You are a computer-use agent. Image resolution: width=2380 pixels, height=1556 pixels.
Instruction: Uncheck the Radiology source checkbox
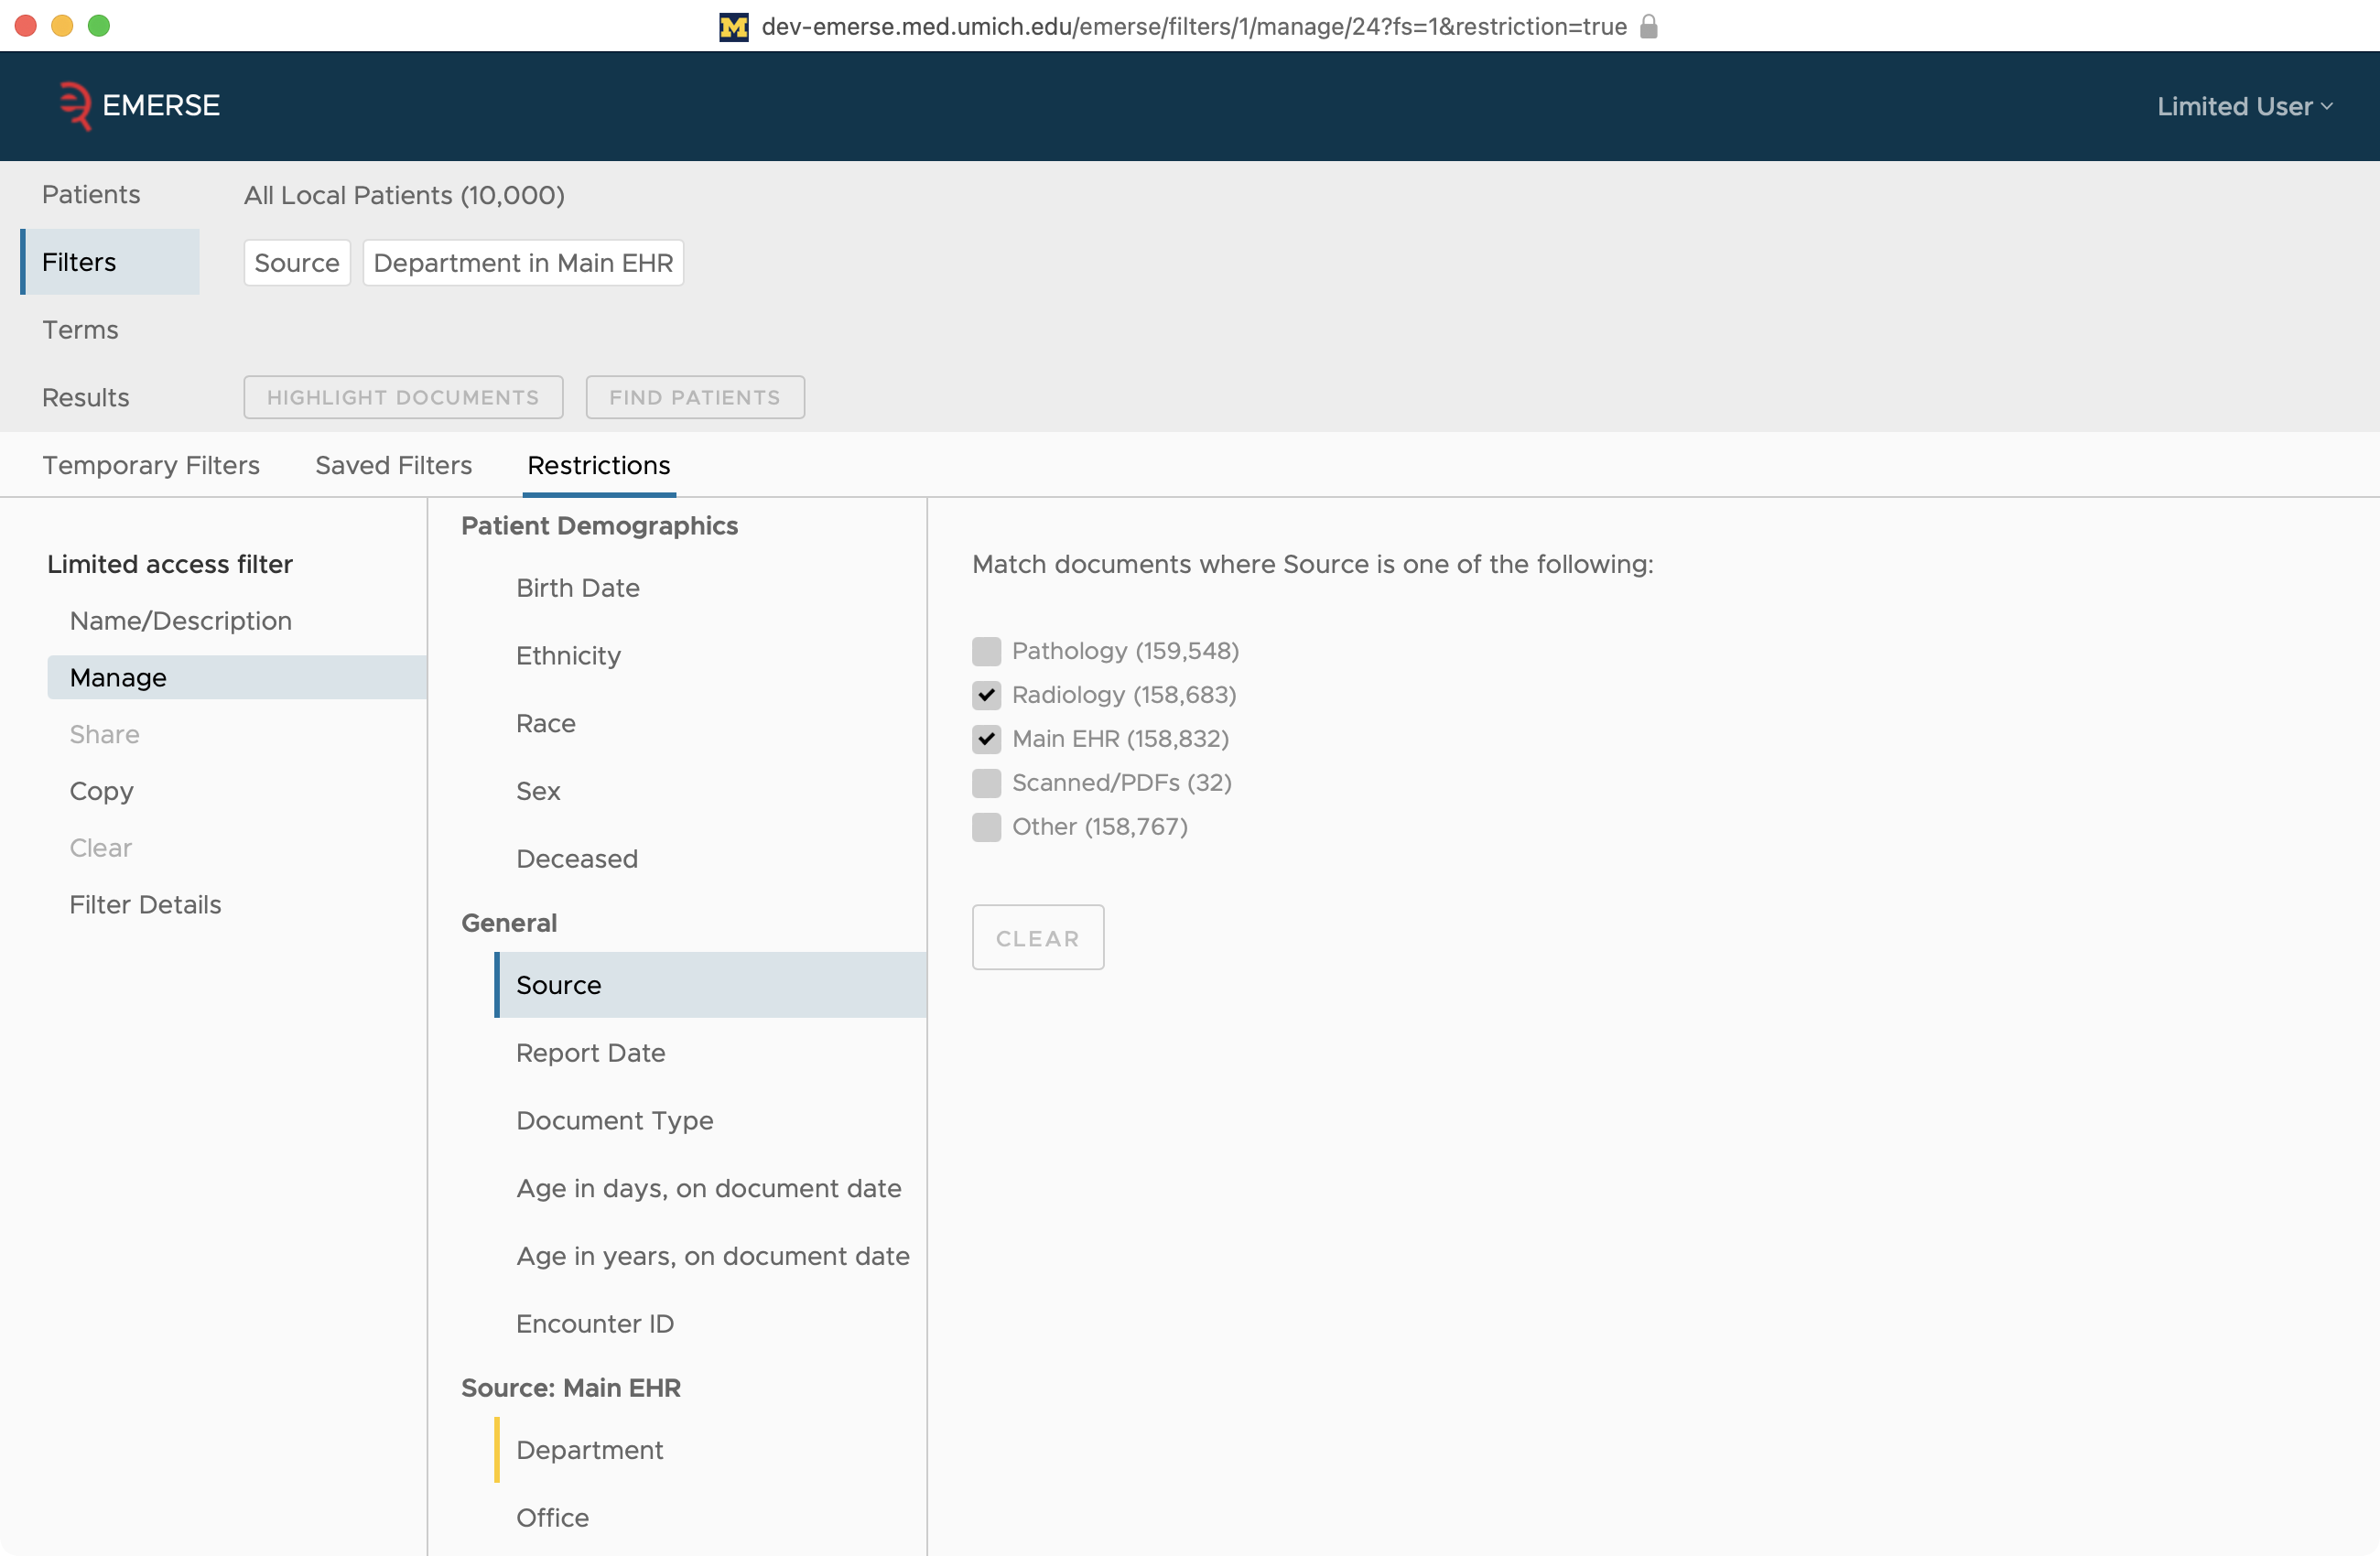tap(986, 695)
